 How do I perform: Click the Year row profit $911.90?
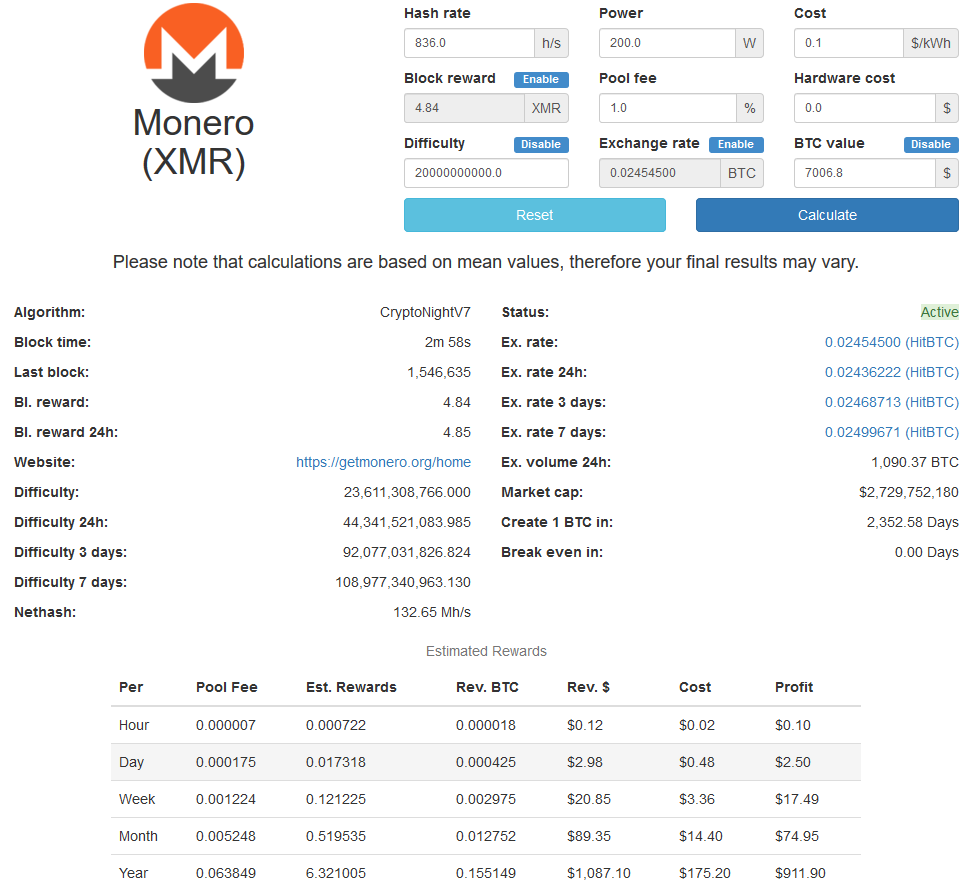coord(800,873)
